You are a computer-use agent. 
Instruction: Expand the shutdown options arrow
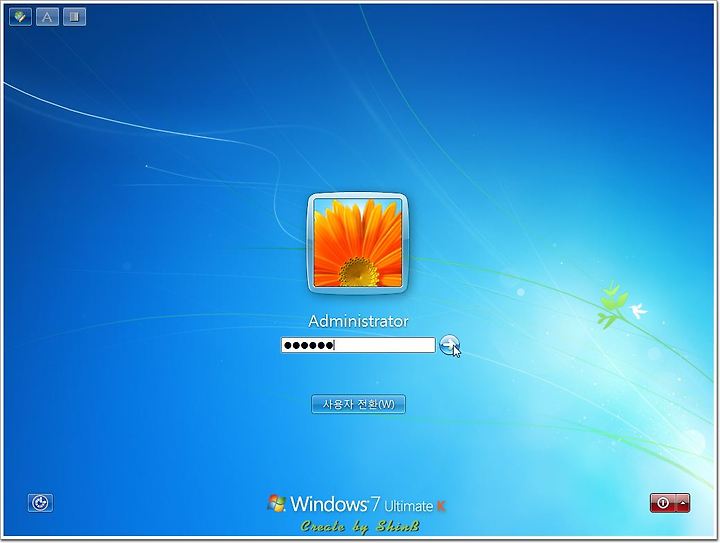coord(683,503)
